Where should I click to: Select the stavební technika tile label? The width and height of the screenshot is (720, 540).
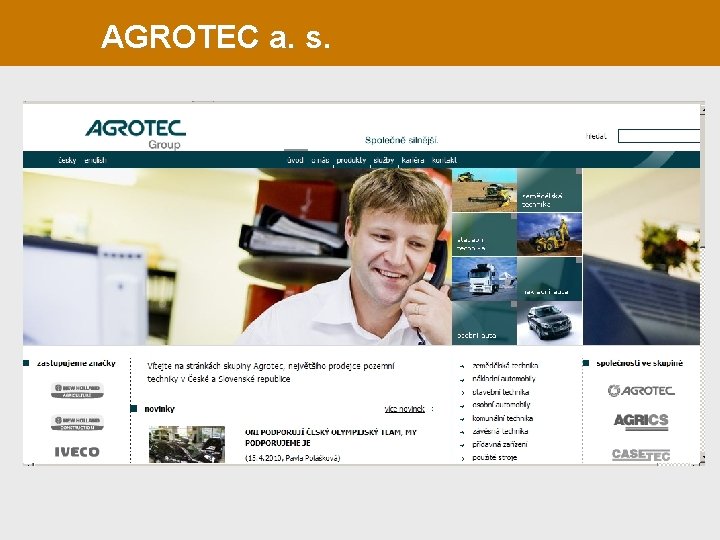pyautogui.click(x=472, y=244)
